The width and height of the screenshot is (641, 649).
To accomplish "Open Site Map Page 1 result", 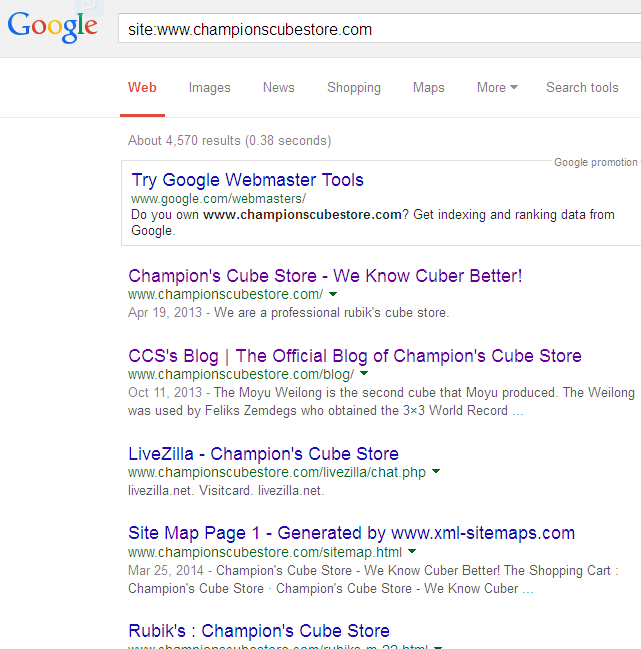I will 351,533.
